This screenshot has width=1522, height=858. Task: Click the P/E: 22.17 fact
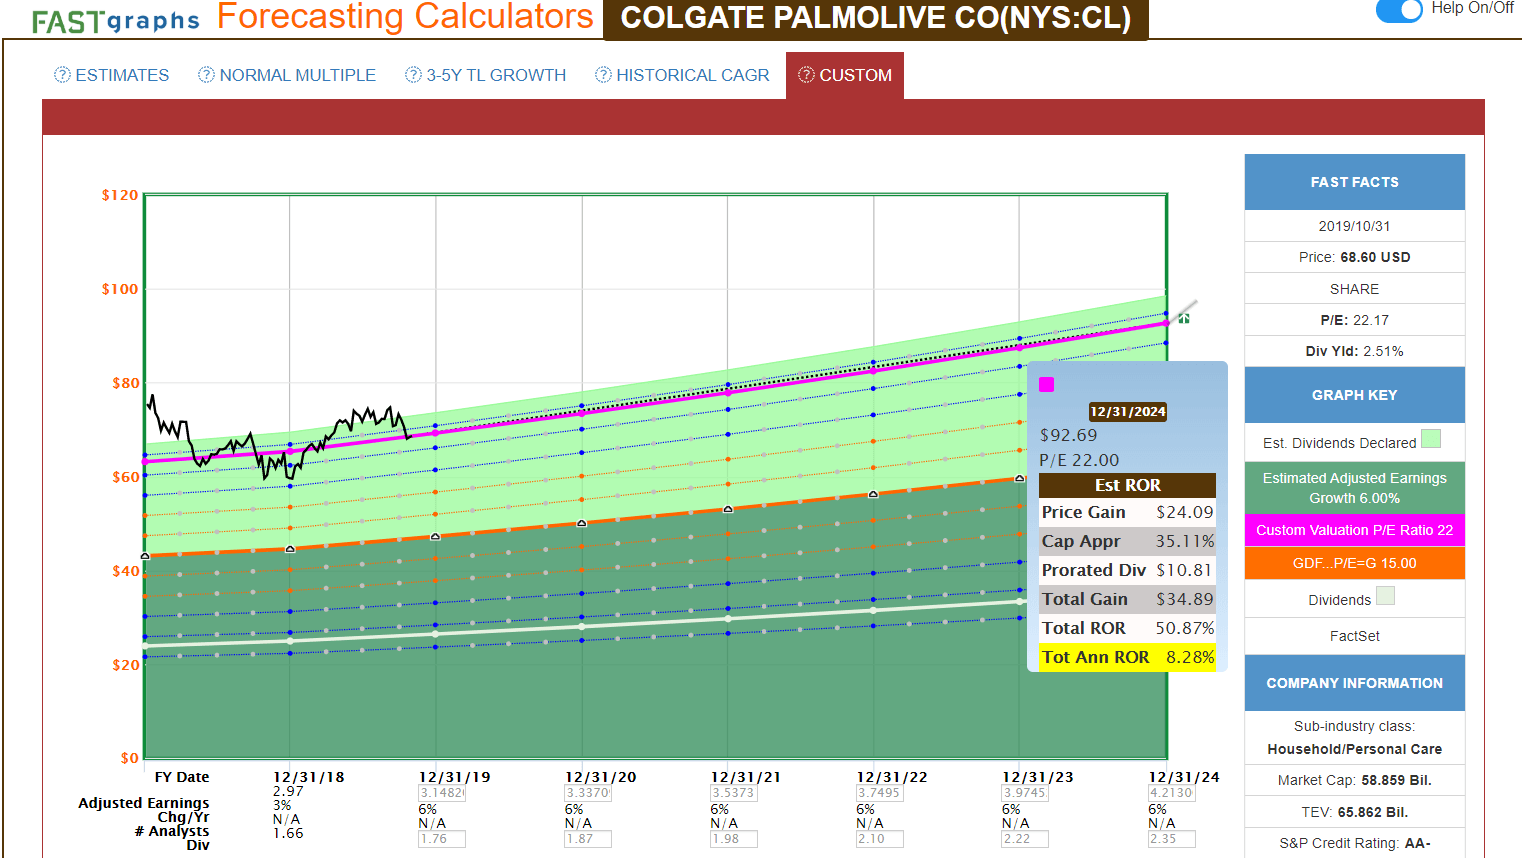(x=1355, y=320)
